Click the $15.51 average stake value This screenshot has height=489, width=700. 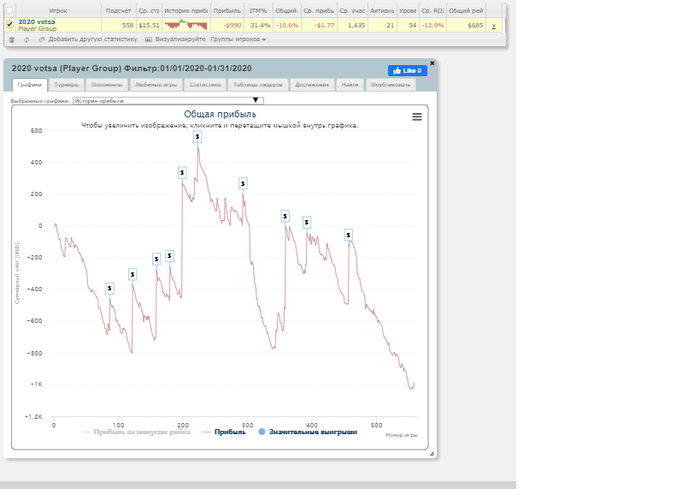[x=149, y=25]
